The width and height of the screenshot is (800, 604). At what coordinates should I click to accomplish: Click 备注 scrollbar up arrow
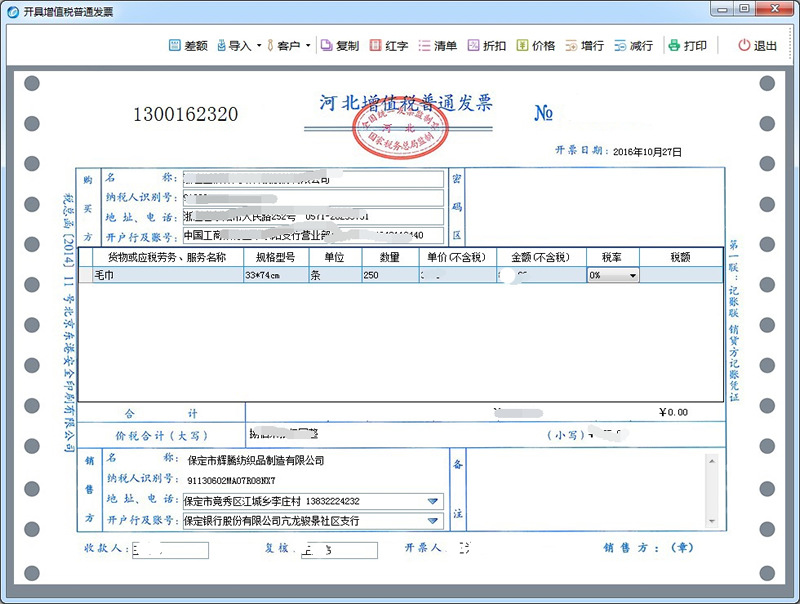click(x=712, y=461)
